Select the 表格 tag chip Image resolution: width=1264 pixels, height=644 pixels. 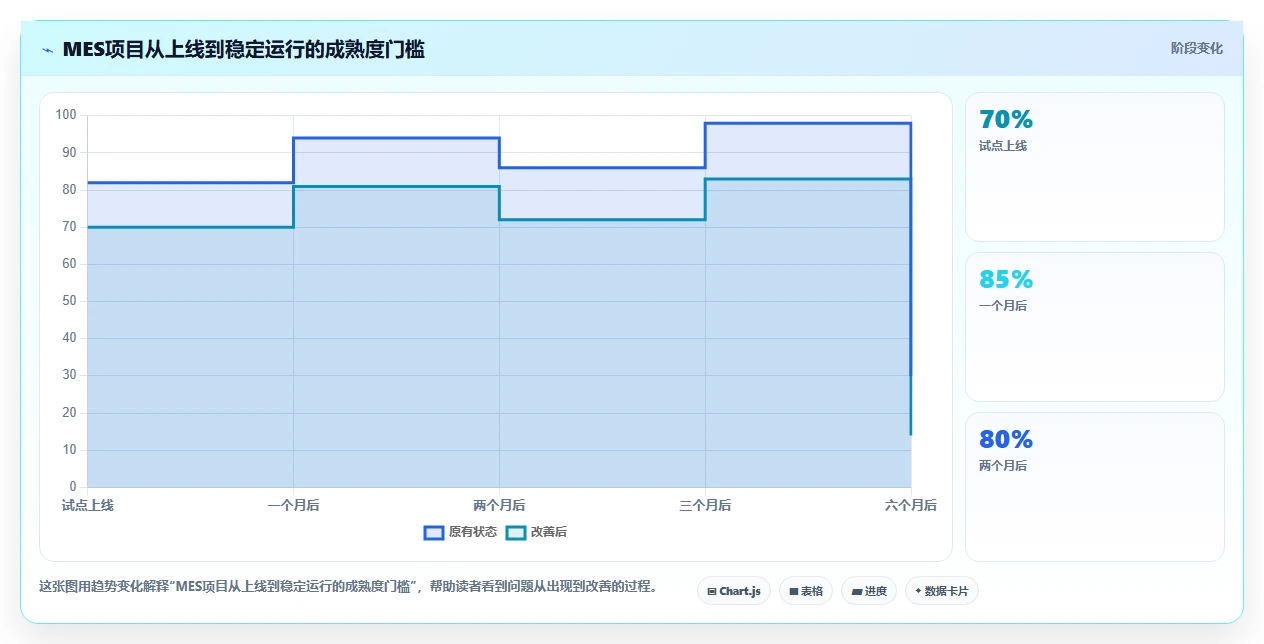[806, 591]
